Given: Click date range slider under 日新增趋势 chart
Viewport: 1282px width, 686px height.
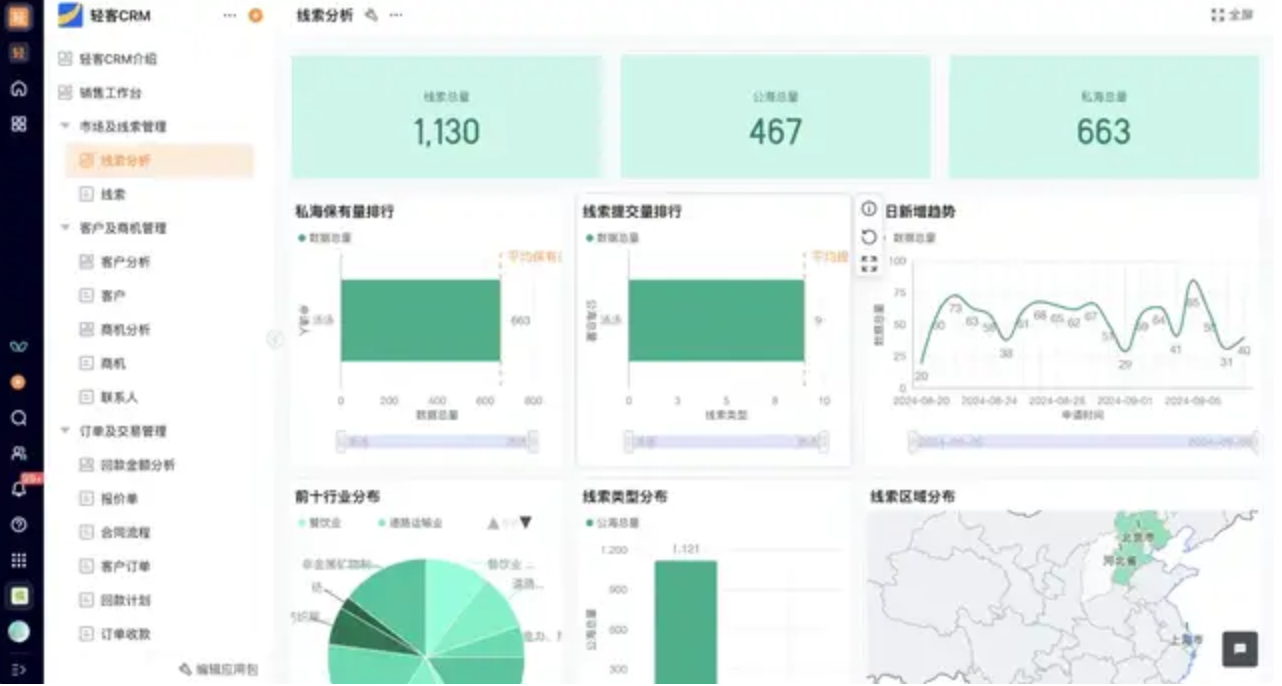Looking at the screenshot, I should [1083, 441].
